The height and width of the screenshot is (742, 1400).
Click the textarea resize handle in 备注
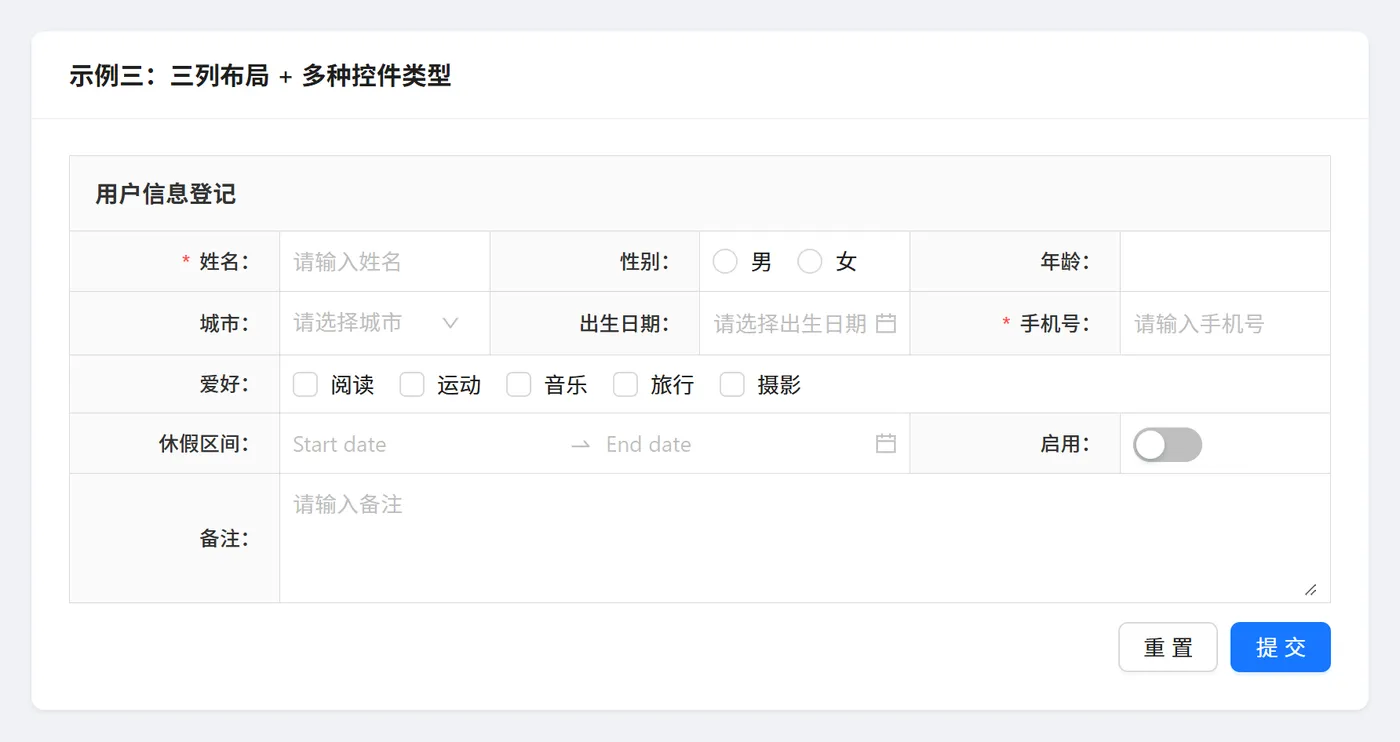1310,590
